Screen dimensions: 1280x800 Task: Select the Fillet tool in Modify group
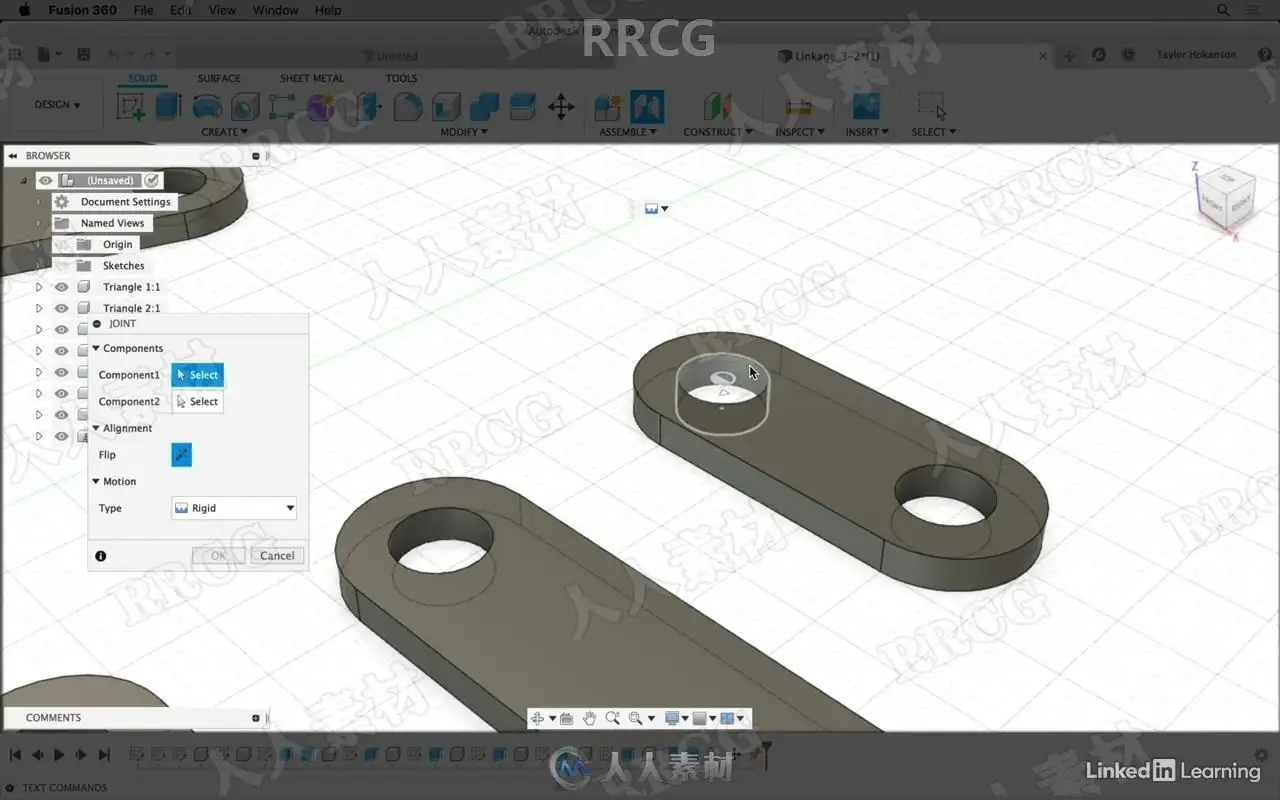tap(408, 106)
